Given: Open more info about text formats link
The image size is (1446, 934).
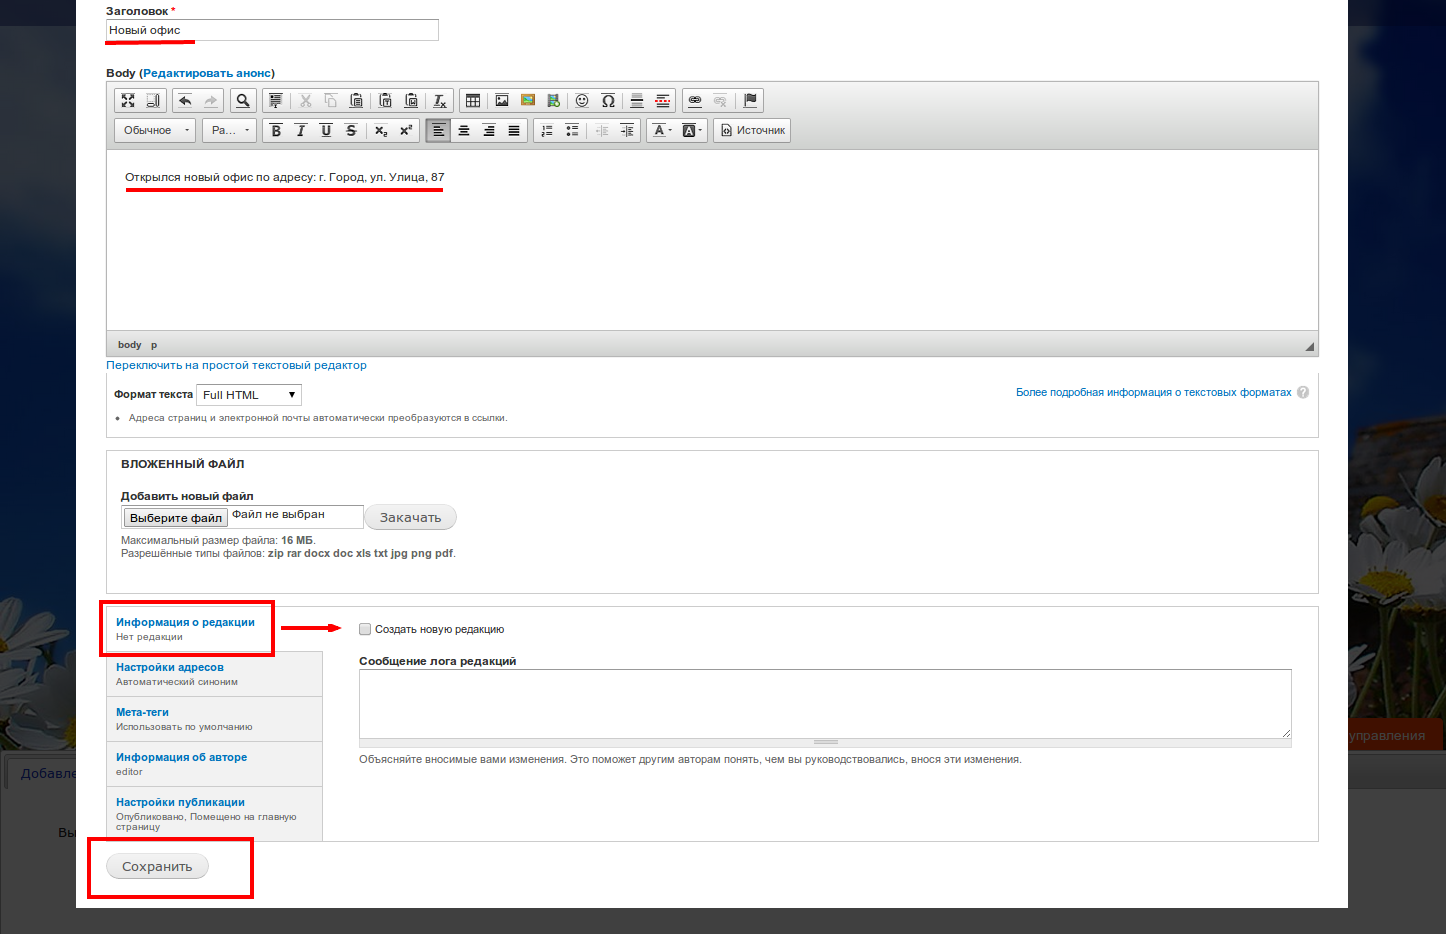Looking at the screenshot, I should click(1154, 392).
